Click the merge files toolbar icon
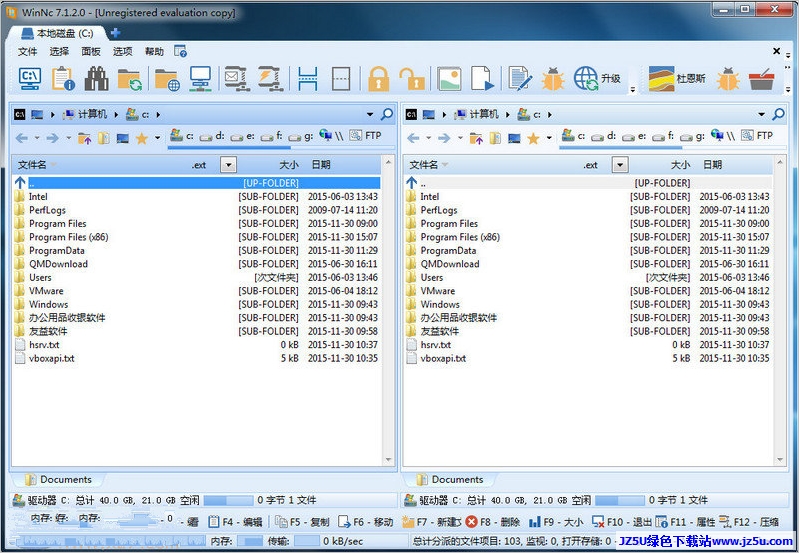The image size is (799, 553). coord(341,79)
